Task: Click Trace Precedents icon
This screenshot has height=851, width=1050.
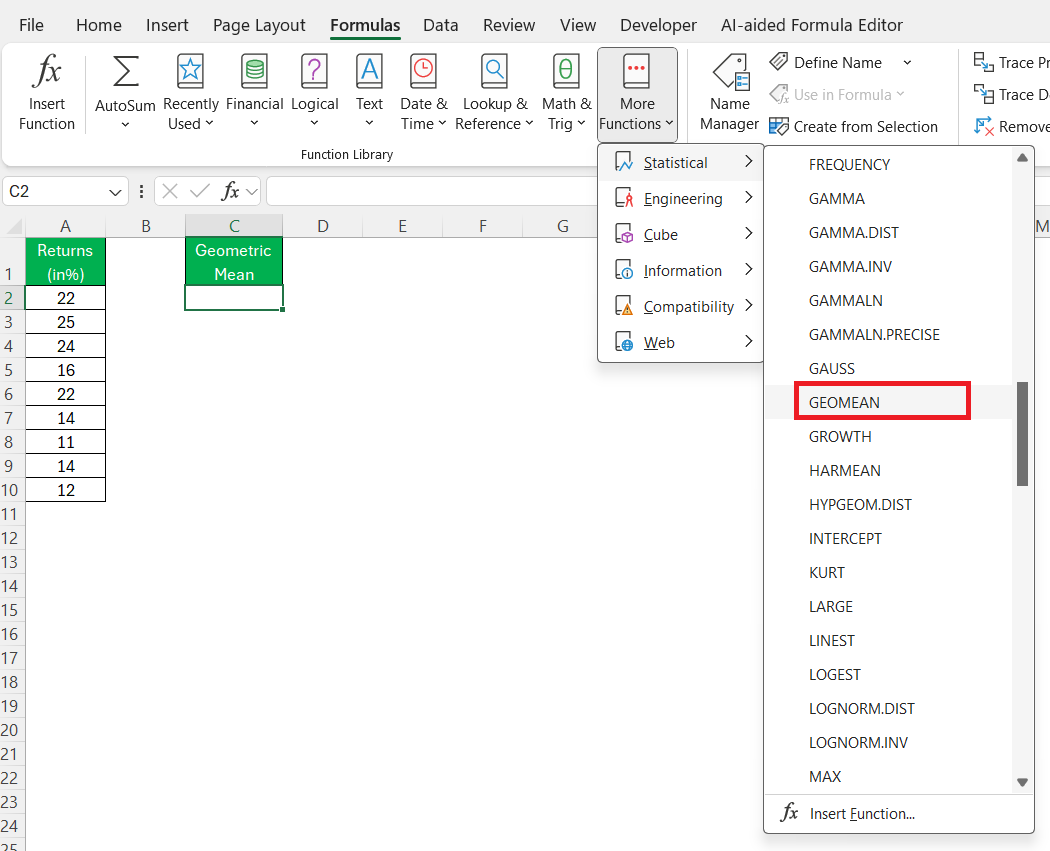Action: pyautogui.click(x=983, y=62)
